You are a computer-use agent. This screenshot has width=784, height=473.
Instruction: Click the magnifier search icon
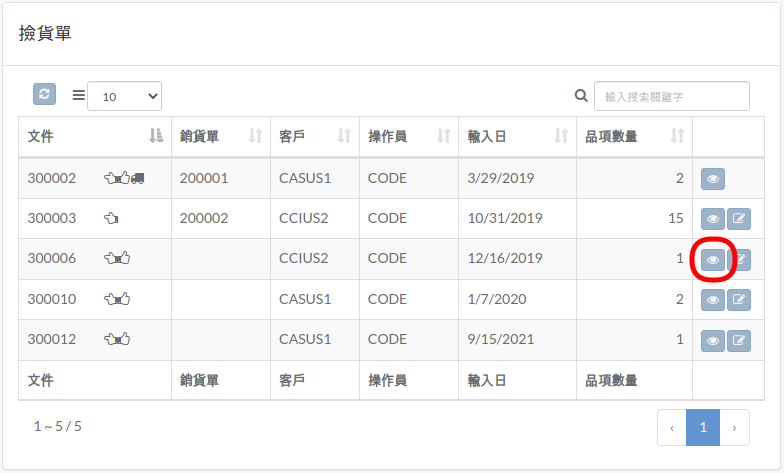pyautogui.click(x=581, y=96)
